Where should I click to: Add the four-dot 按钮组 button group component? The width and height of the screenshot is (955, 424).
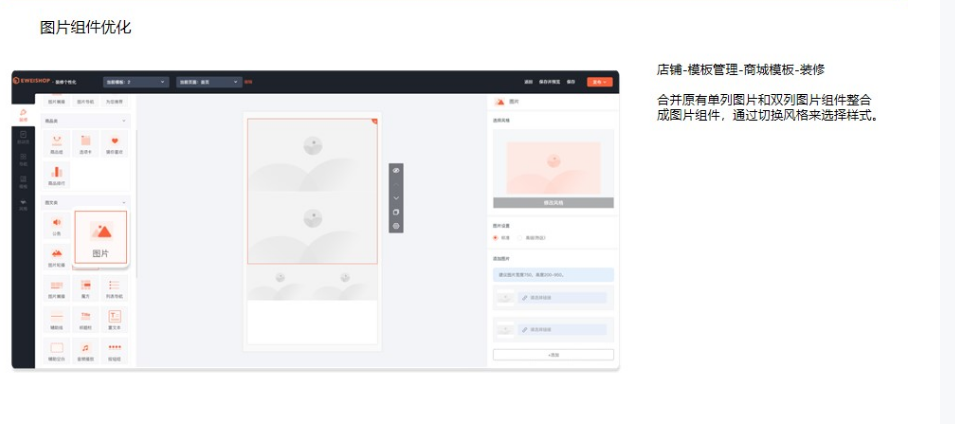point(115,352)
